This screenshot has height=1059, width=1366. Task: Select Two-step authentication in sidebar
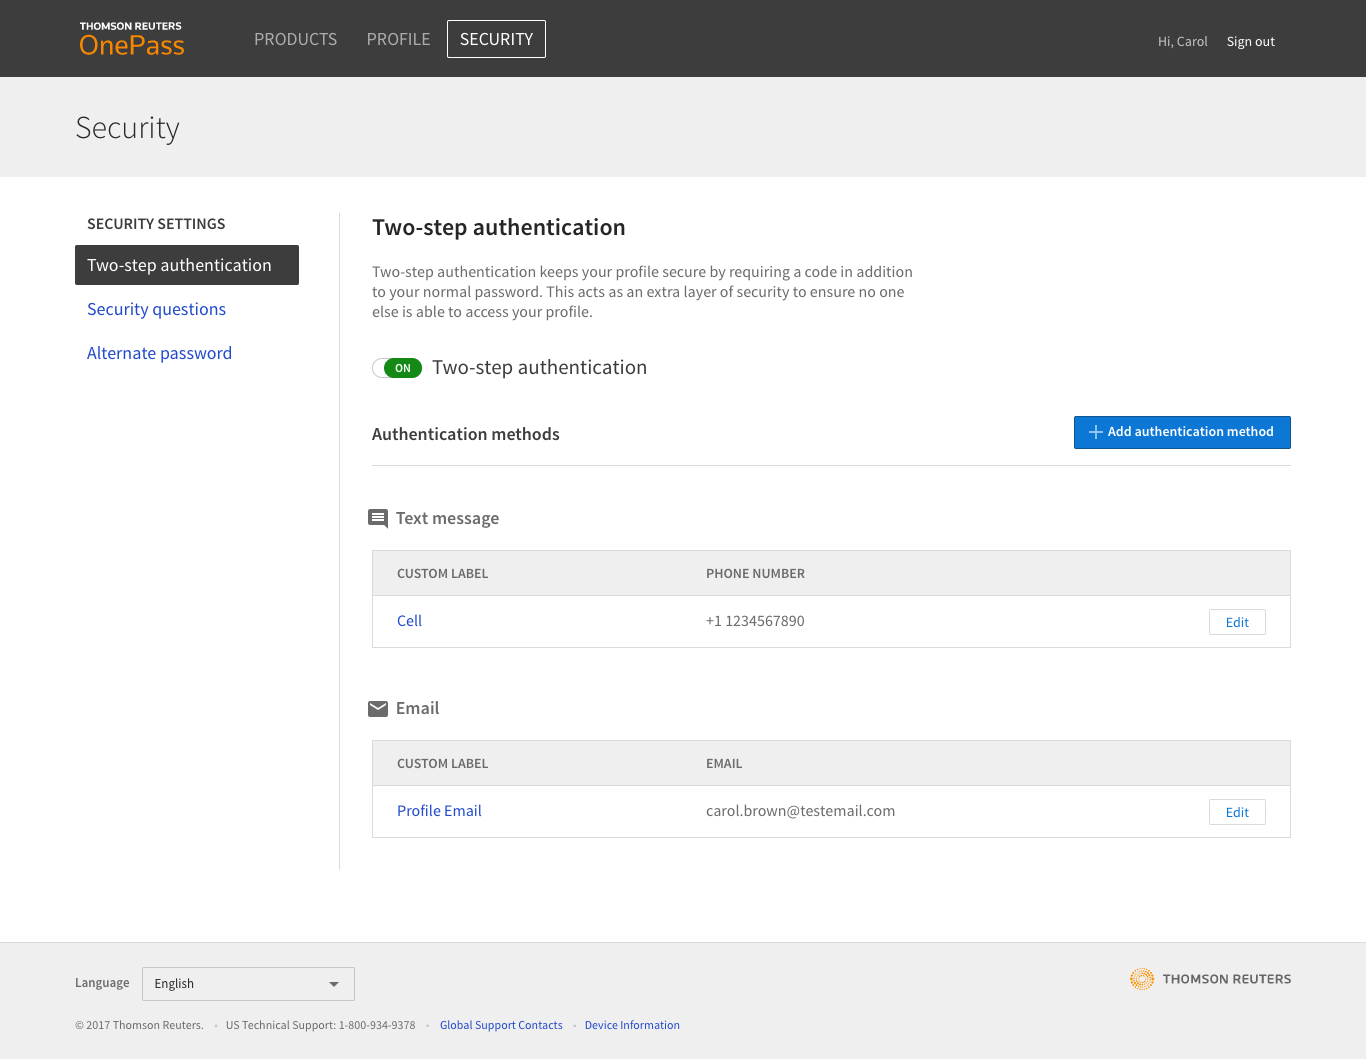coord(186,265)
